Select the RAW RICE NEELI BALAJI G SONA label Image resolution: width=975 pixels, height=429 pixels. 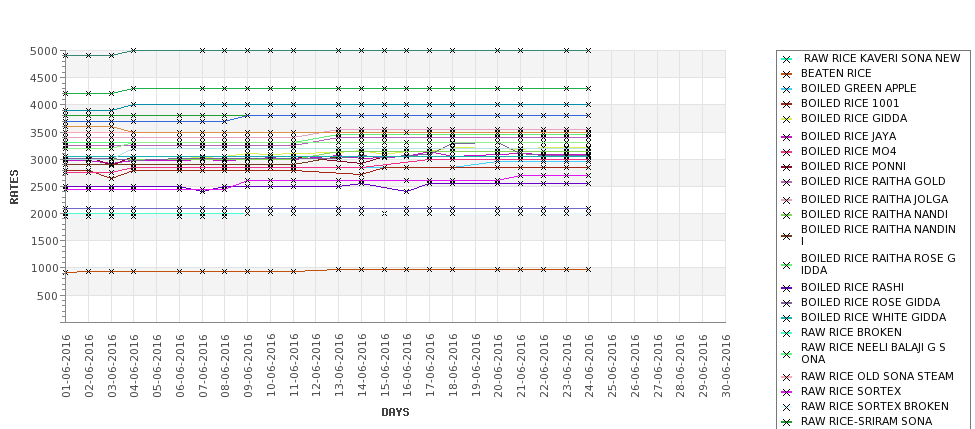[873, 353]
